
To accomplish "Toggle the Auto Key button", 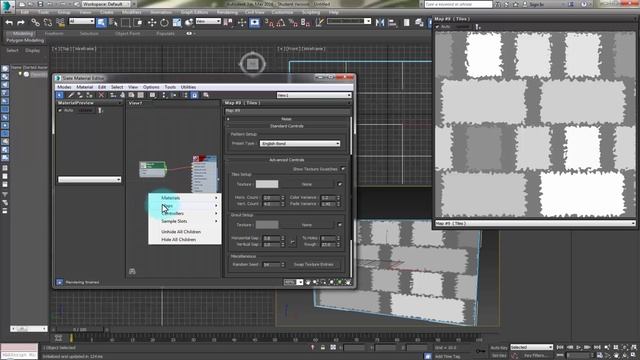I will (x=499, y=348).
